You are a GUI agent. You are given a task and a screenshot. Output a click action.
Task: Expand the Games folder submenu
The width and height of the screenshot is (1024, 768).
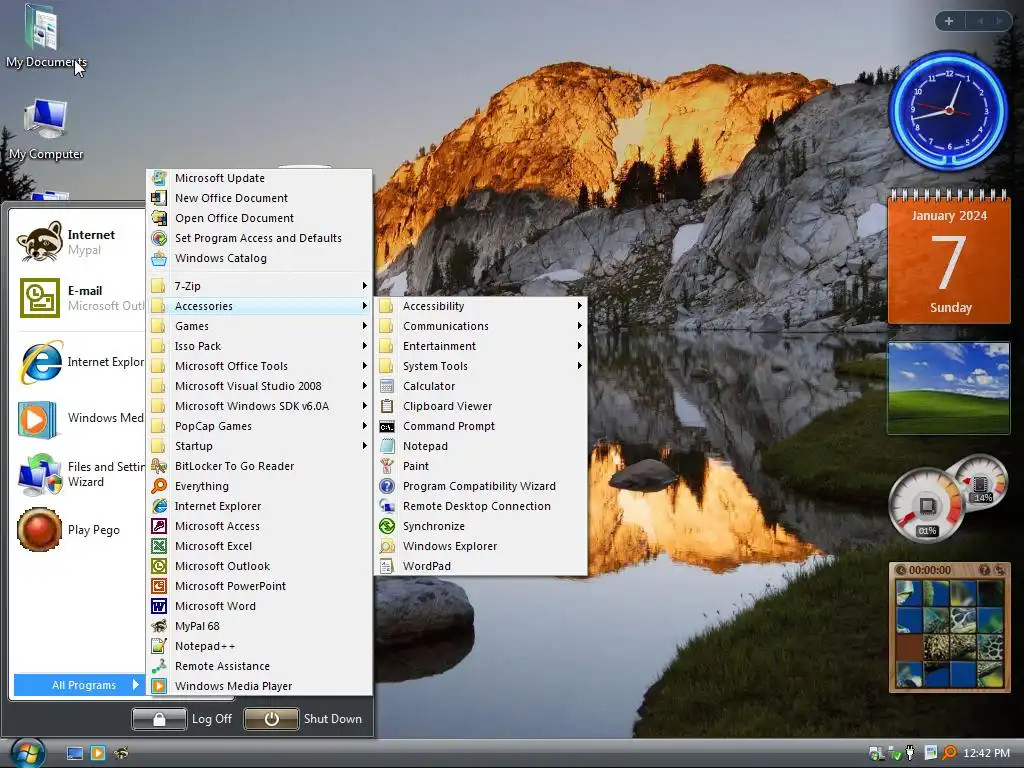click(259, 326)
